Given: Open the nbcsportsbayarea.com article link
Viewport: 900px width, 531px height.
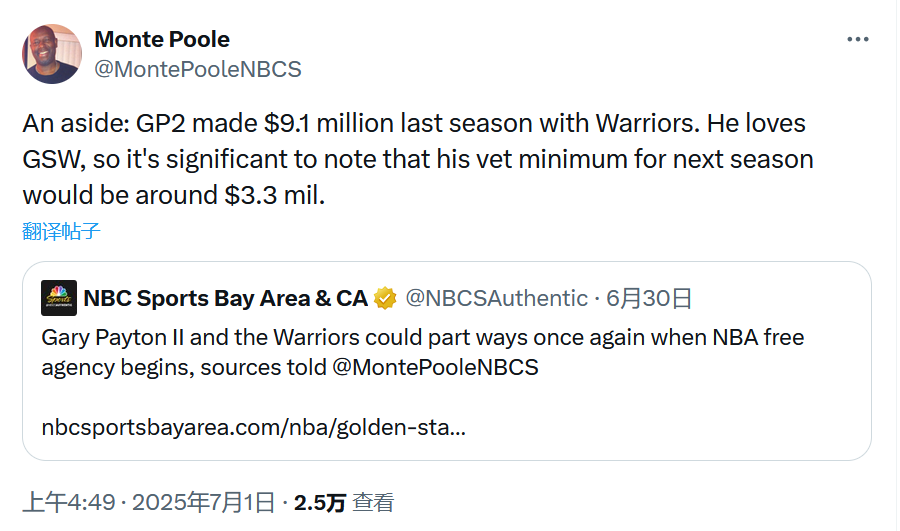Looking at the screenshot, I should coord(253,427).
